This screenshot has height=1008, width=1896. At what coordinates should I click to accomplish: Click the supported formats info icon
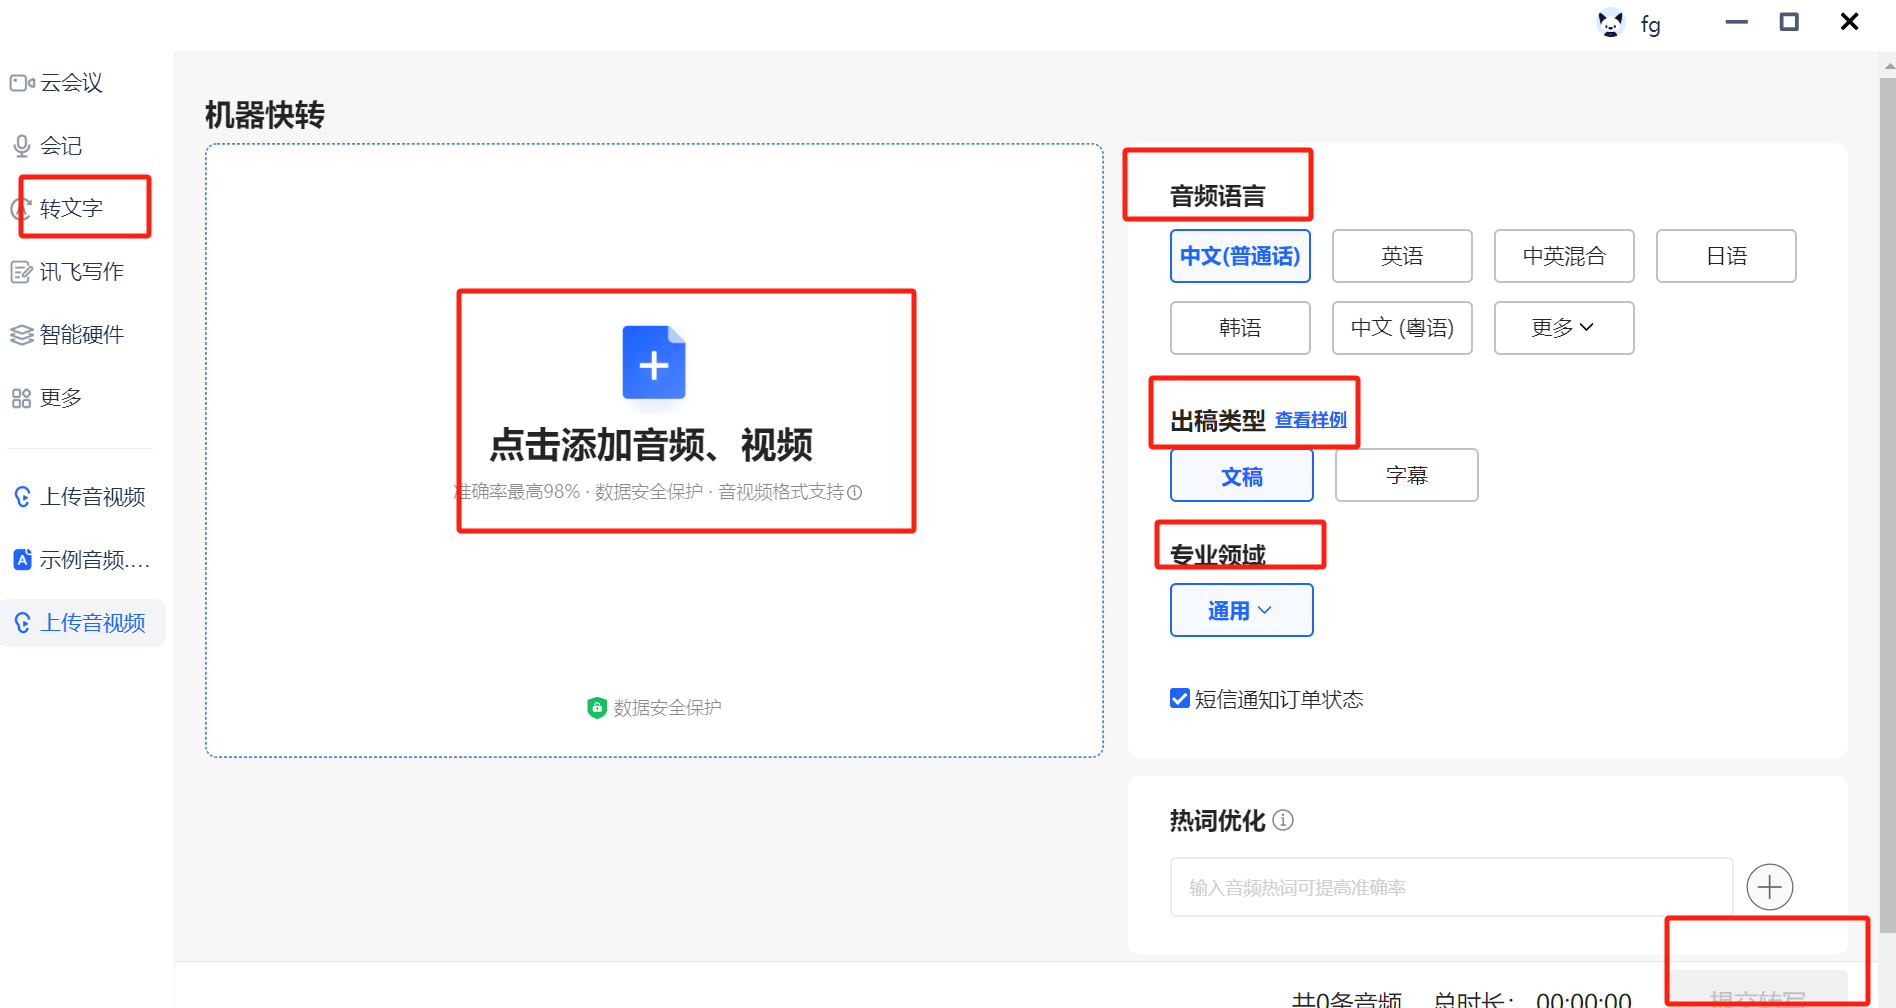[x=855, y=492]
